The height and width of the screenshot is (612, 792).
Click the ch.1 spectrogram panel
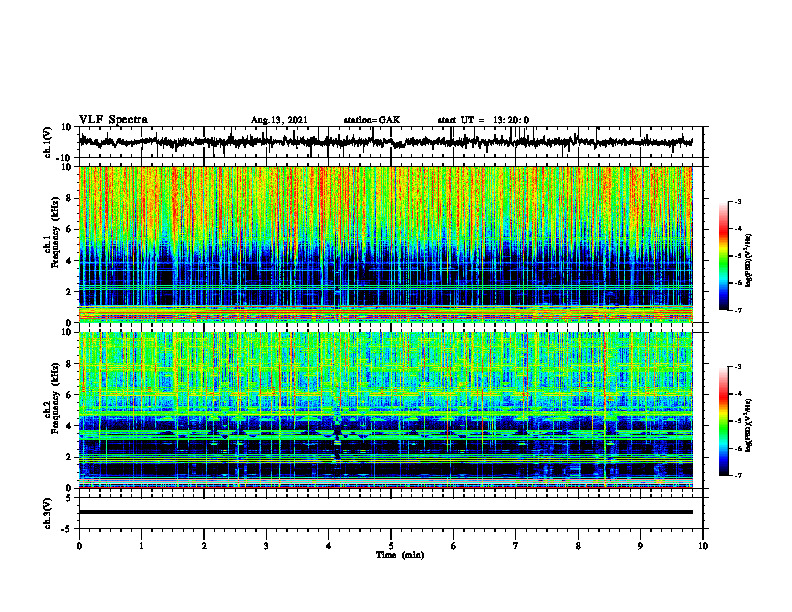pyautogui.click(x=386, y=244)
